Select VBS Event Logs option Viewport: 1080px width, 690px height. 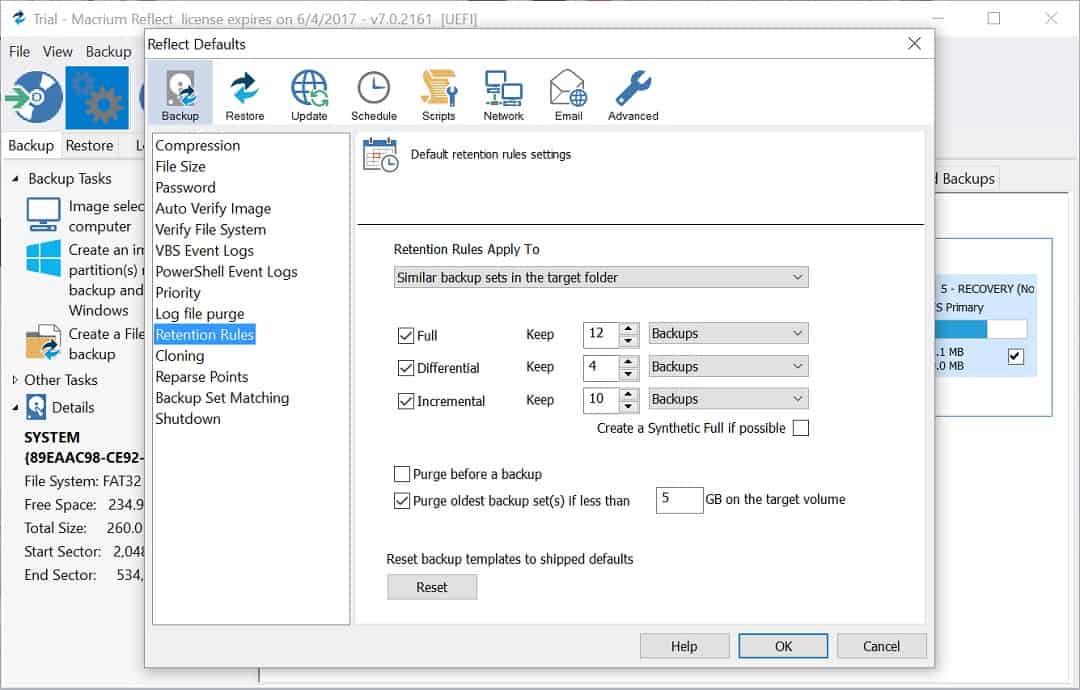pos(205,251)
